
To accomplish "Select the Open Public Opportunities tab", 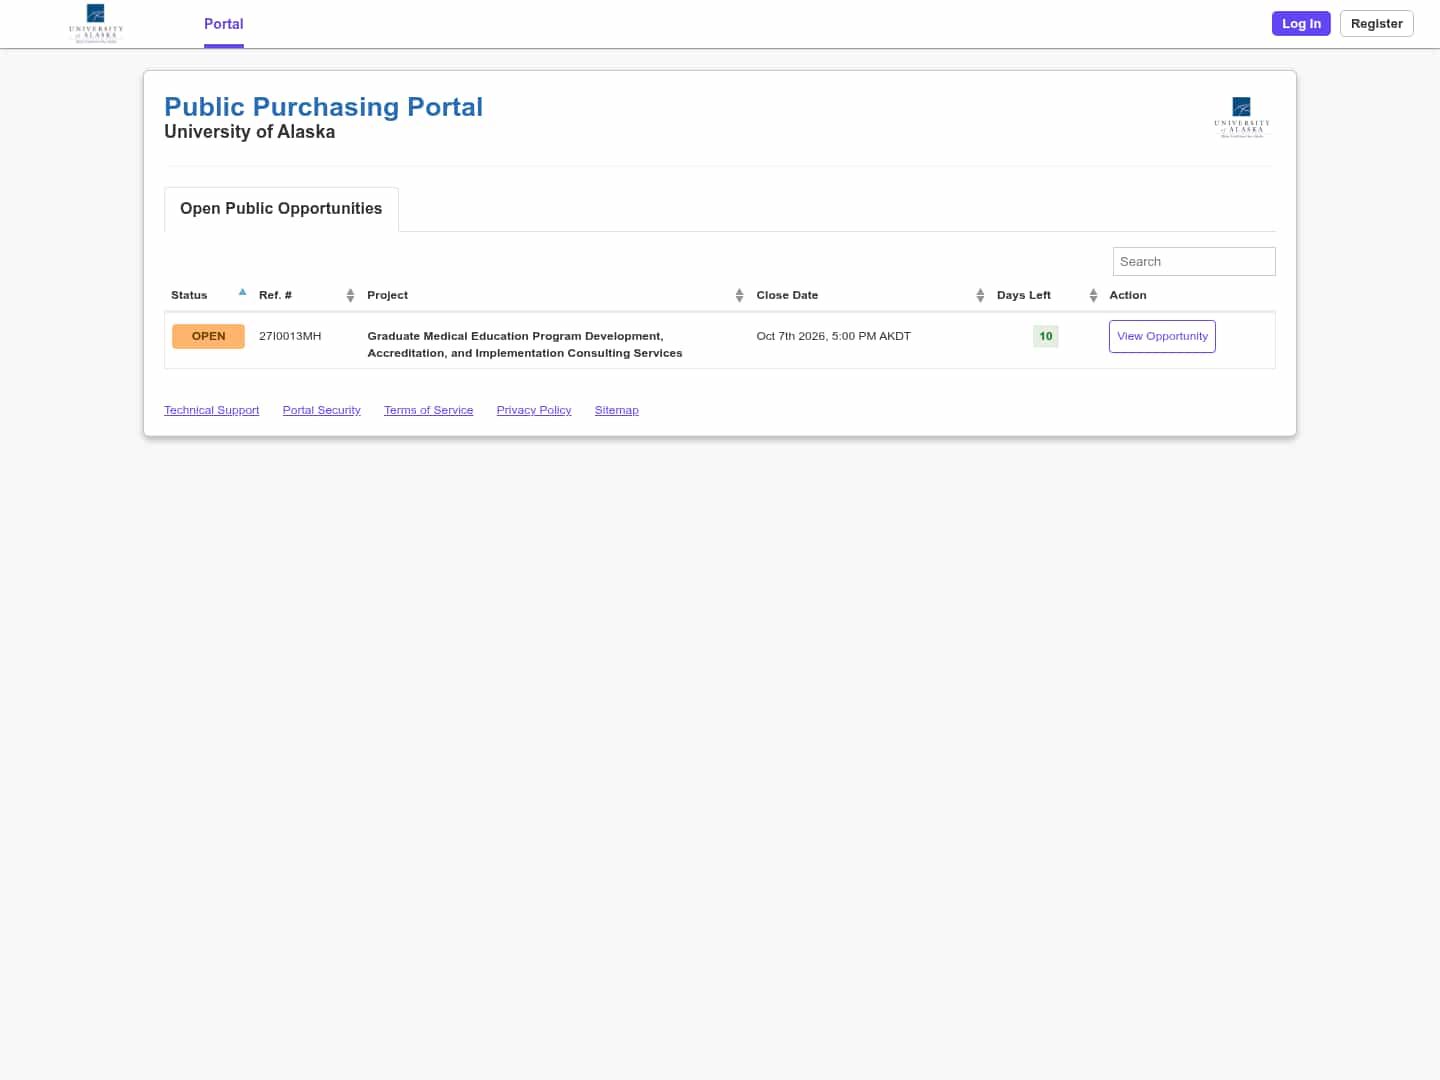I will pyautogui.click(x=281, y=209).
